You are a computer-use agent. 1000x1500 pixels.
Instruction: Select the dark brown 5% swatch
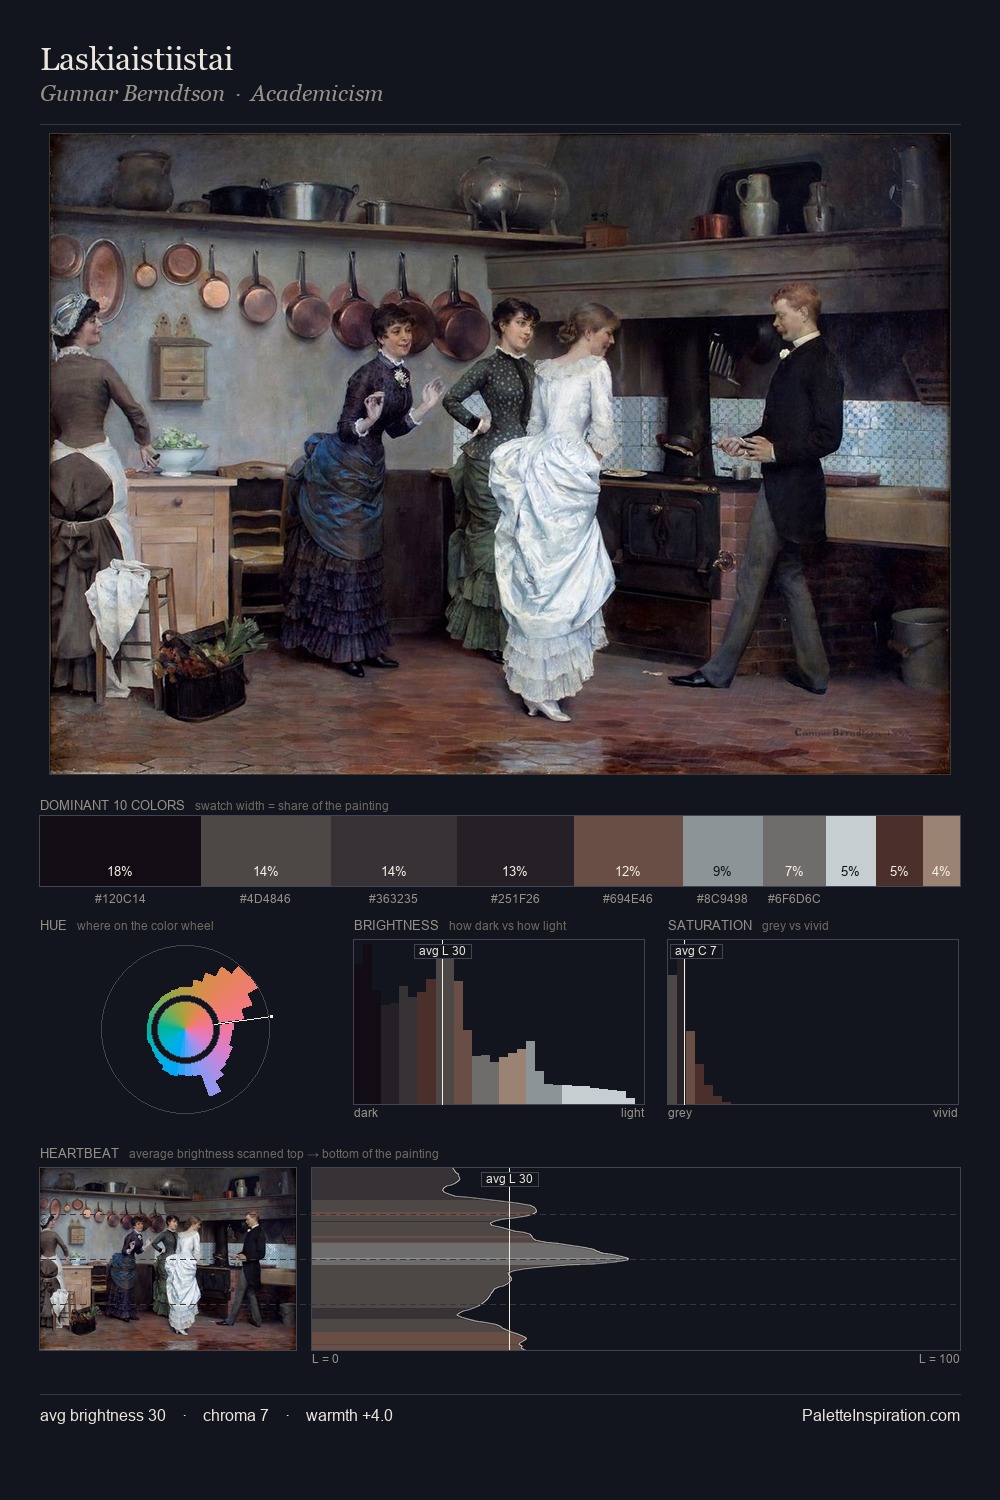[899, 851]
